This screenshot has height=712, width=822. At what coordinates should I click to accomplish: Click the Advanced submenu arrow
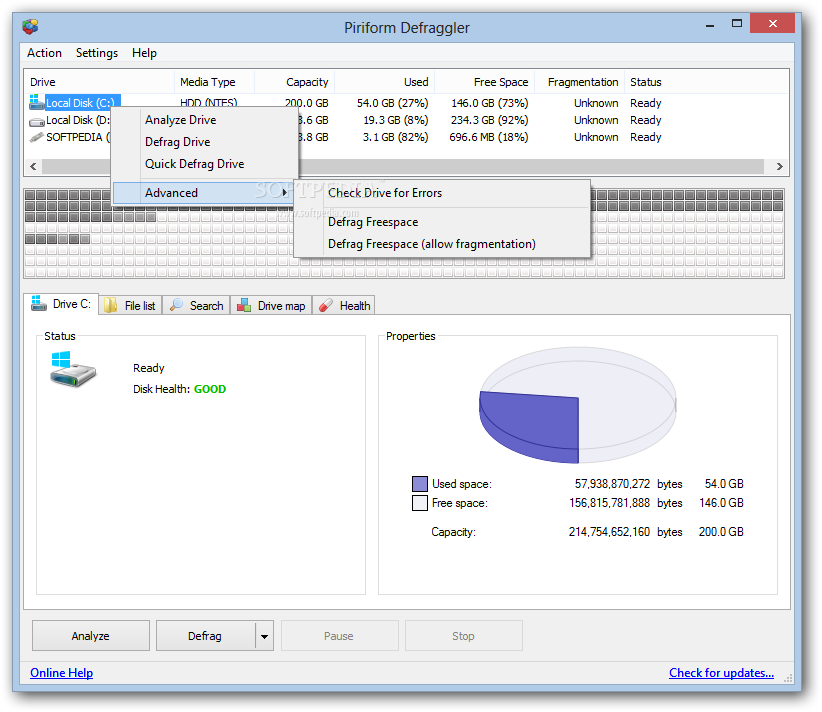point(285,193)
